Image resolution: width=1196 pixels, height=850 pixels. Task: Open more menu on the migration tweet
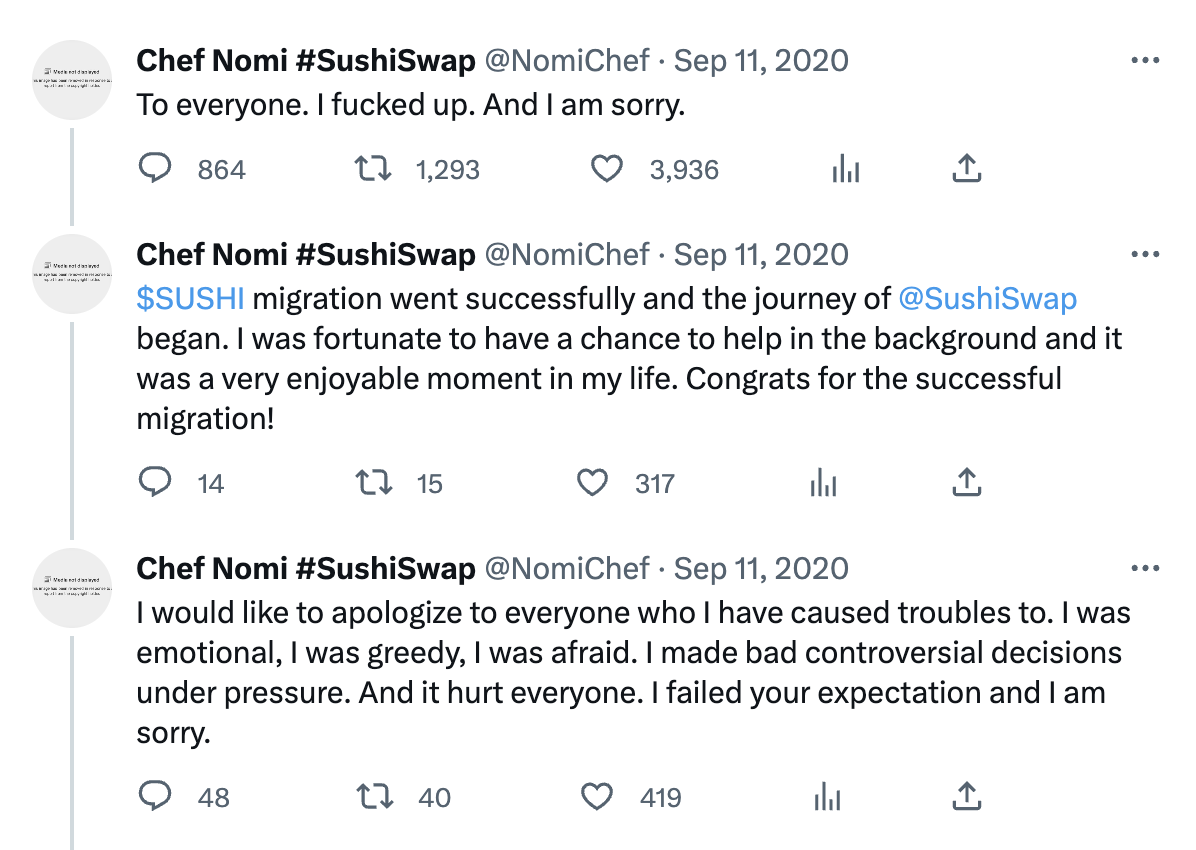(1144, 255)
